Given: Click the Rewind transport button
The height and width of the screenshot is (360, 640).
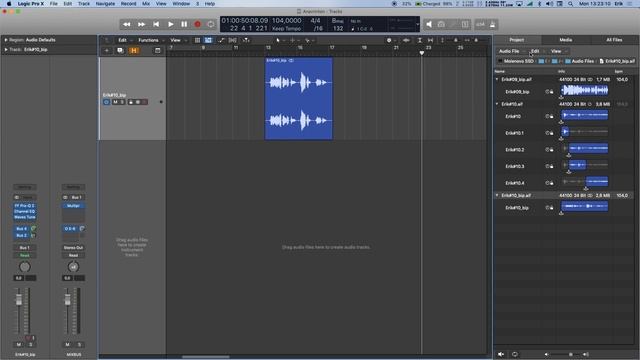Looking at the screenshot, I should click(127, 24).
